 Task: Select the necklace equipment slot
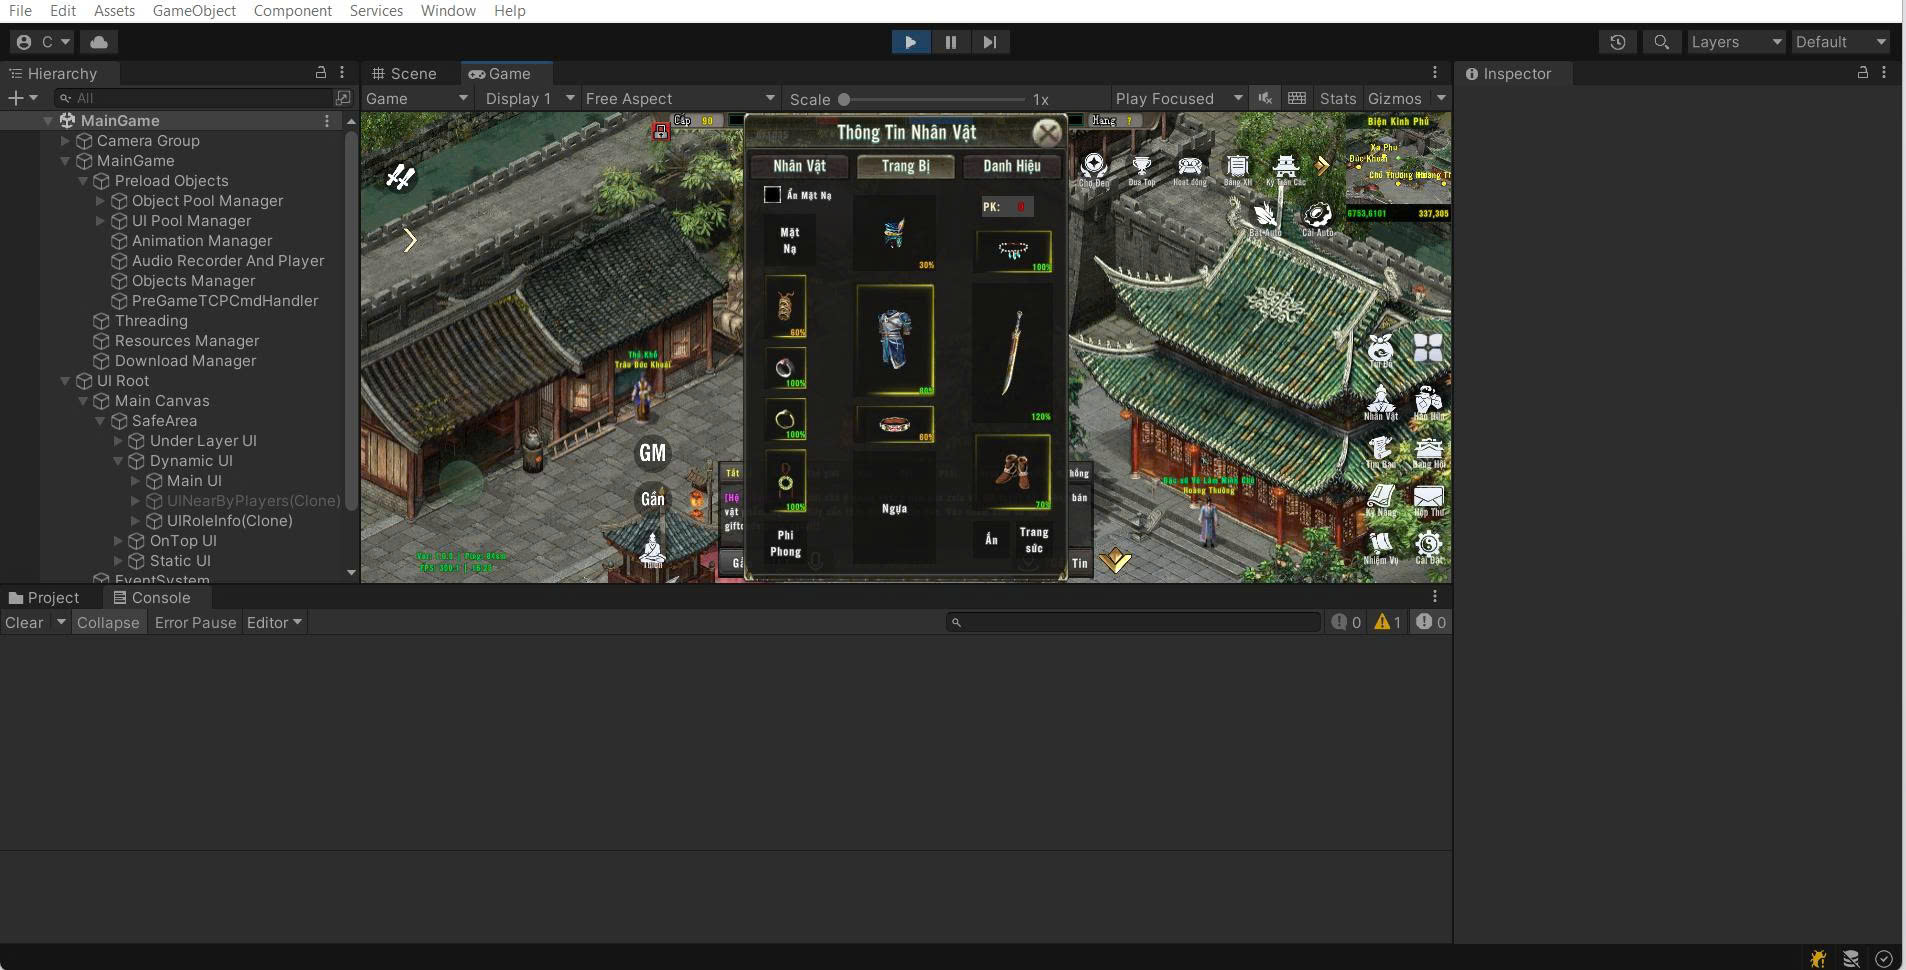[1013, 251]
